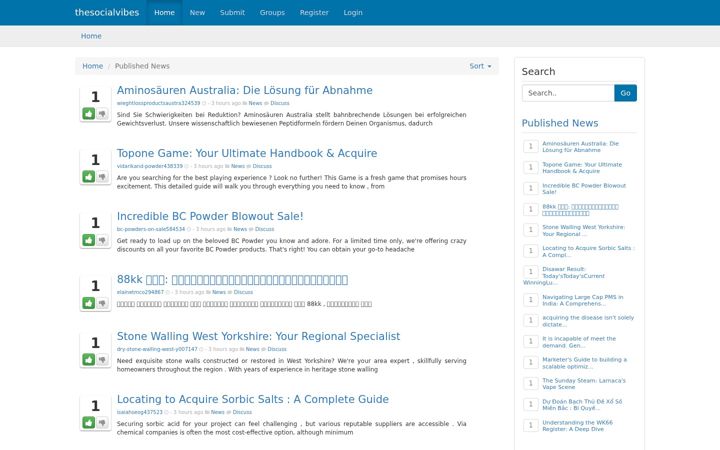Open the Aminosäuren Australia article title
Viewport: 720px width, 450px height.
pos(245,90)
